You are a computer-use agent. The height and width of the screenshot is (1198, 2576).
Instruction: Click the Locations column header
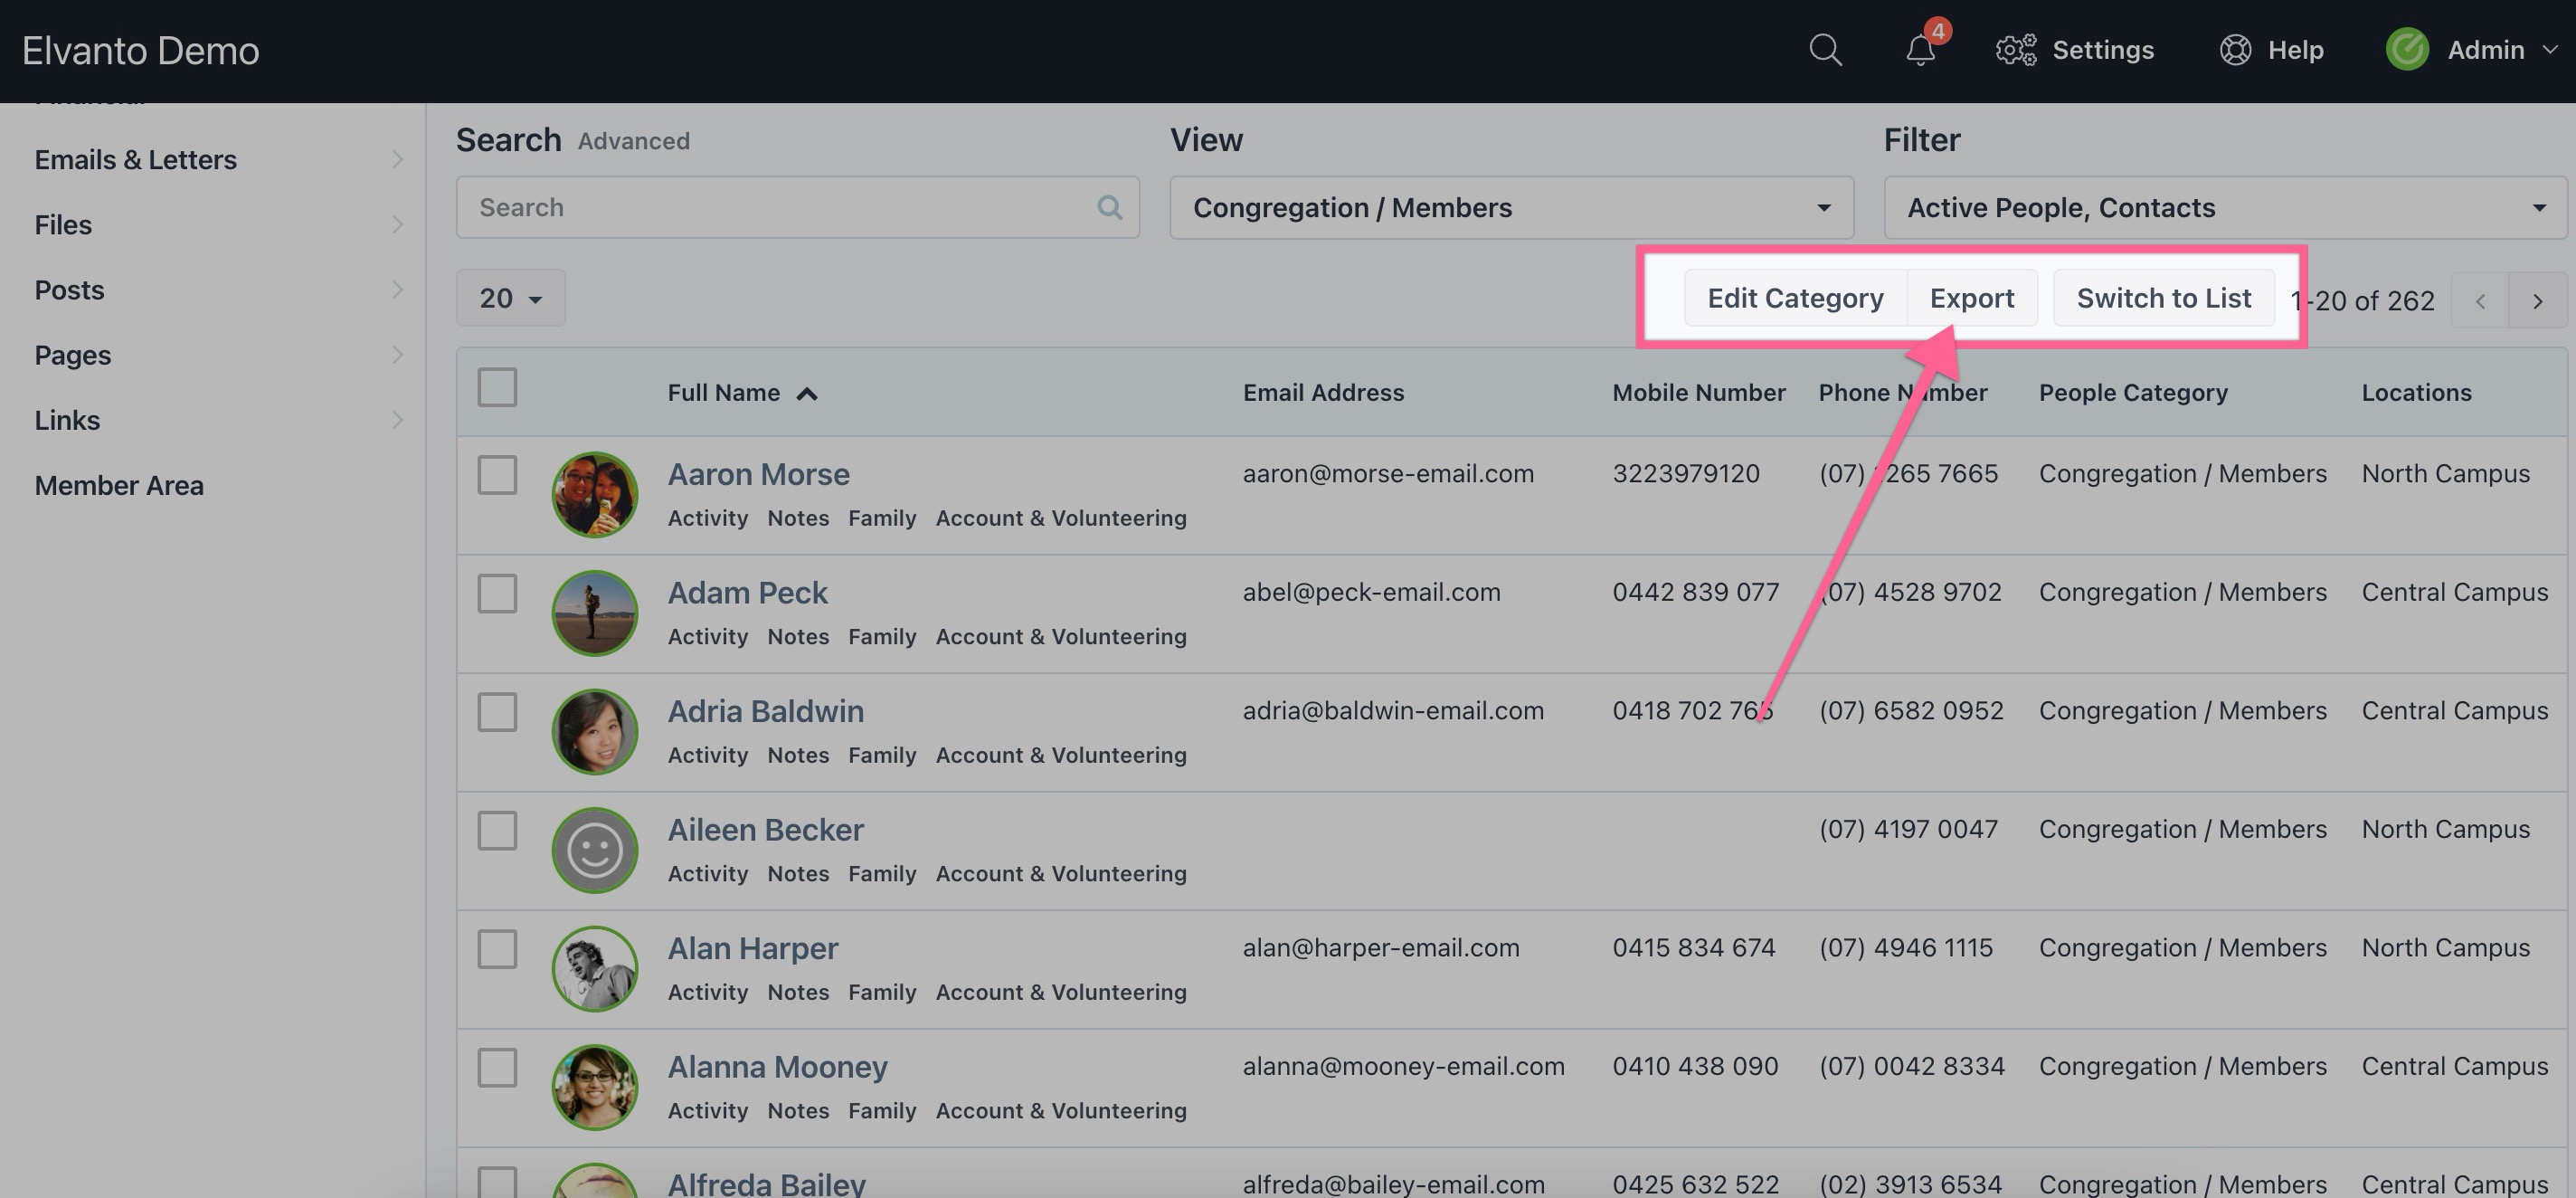(x=2416, y=393)
